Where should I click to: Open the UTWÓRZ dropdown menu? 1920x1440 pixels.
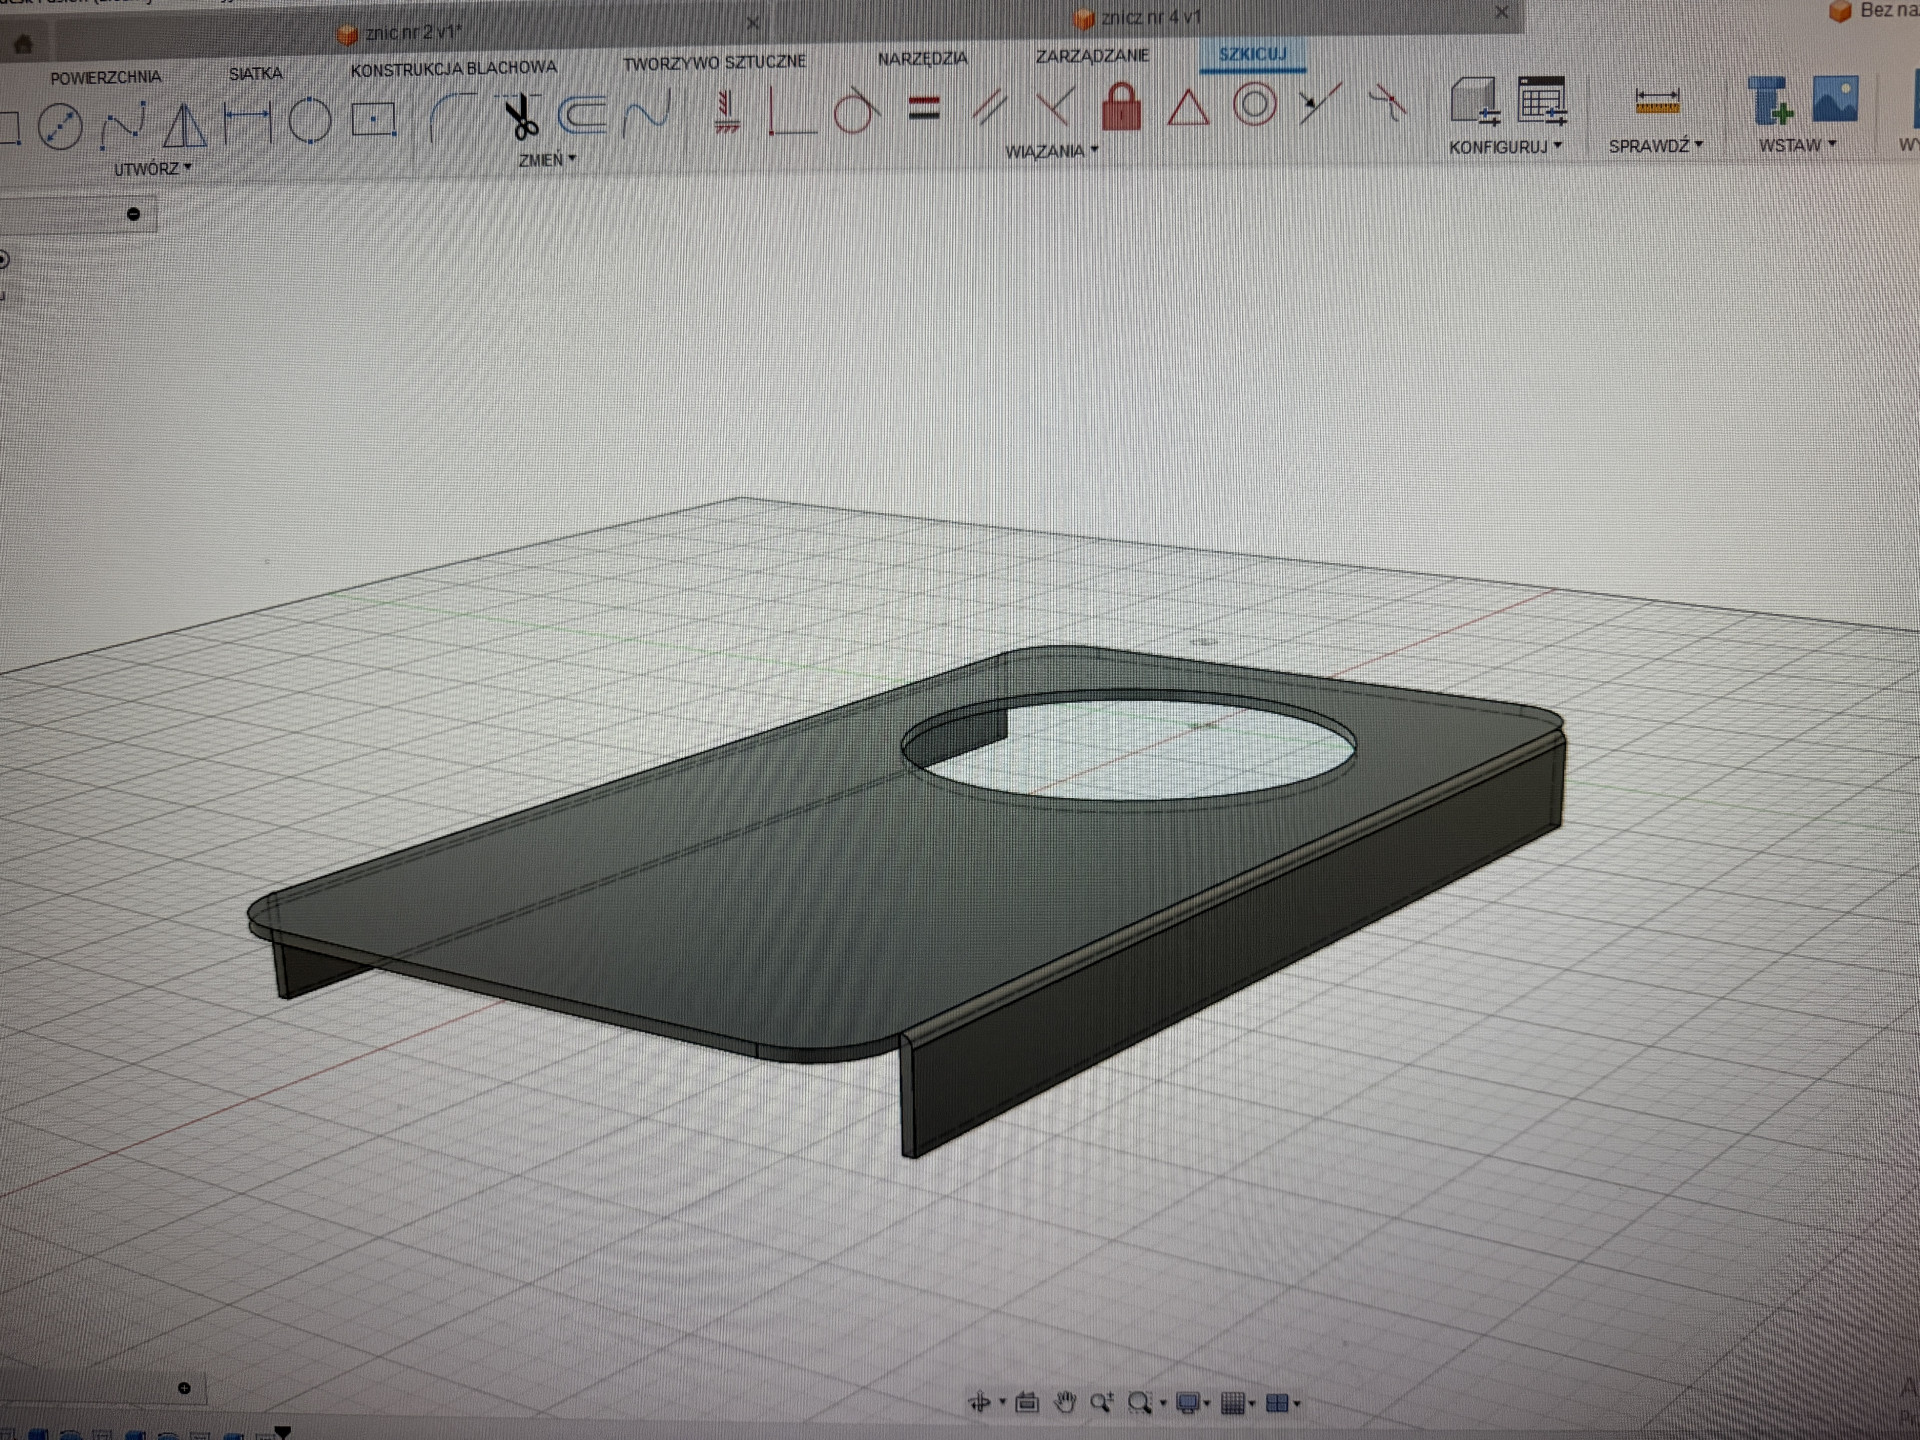152,169
